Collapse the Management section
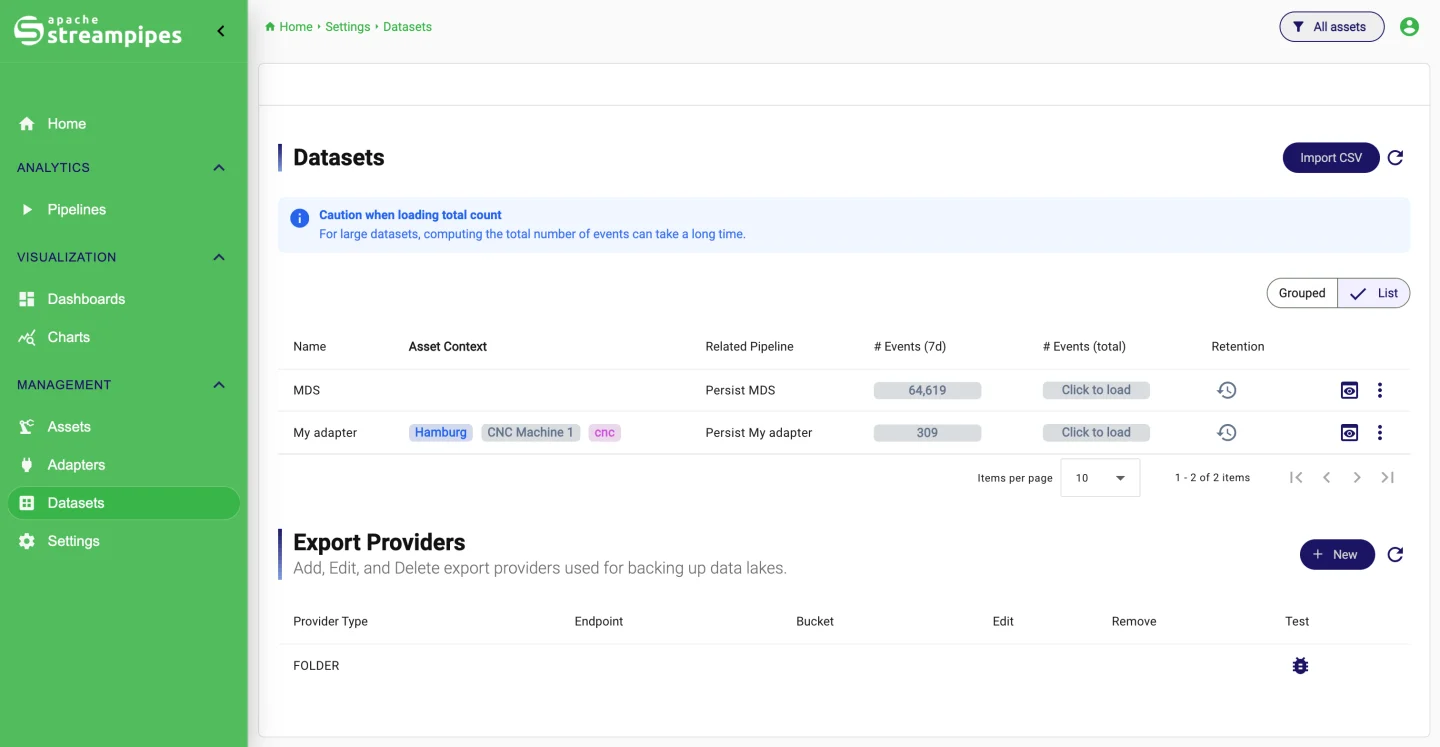The width and height of the screenshot is (1440, 747). 219,385
